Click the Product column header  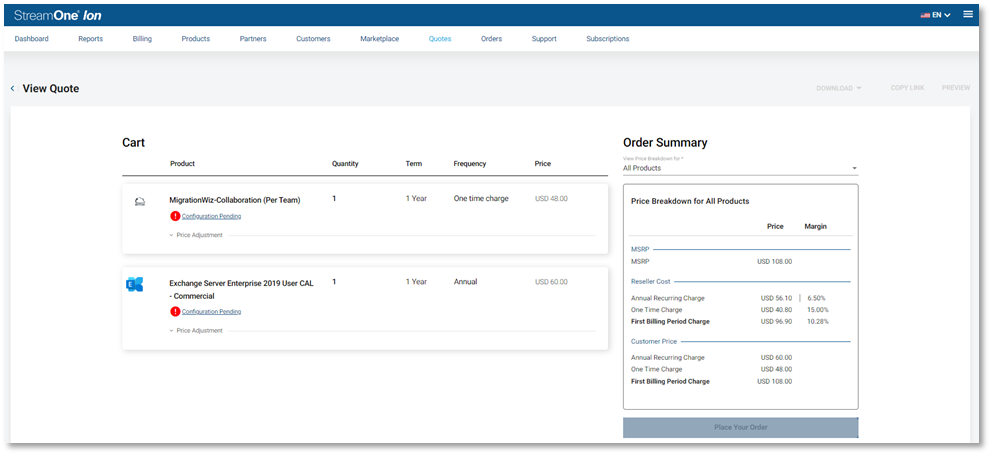point(182,164)
